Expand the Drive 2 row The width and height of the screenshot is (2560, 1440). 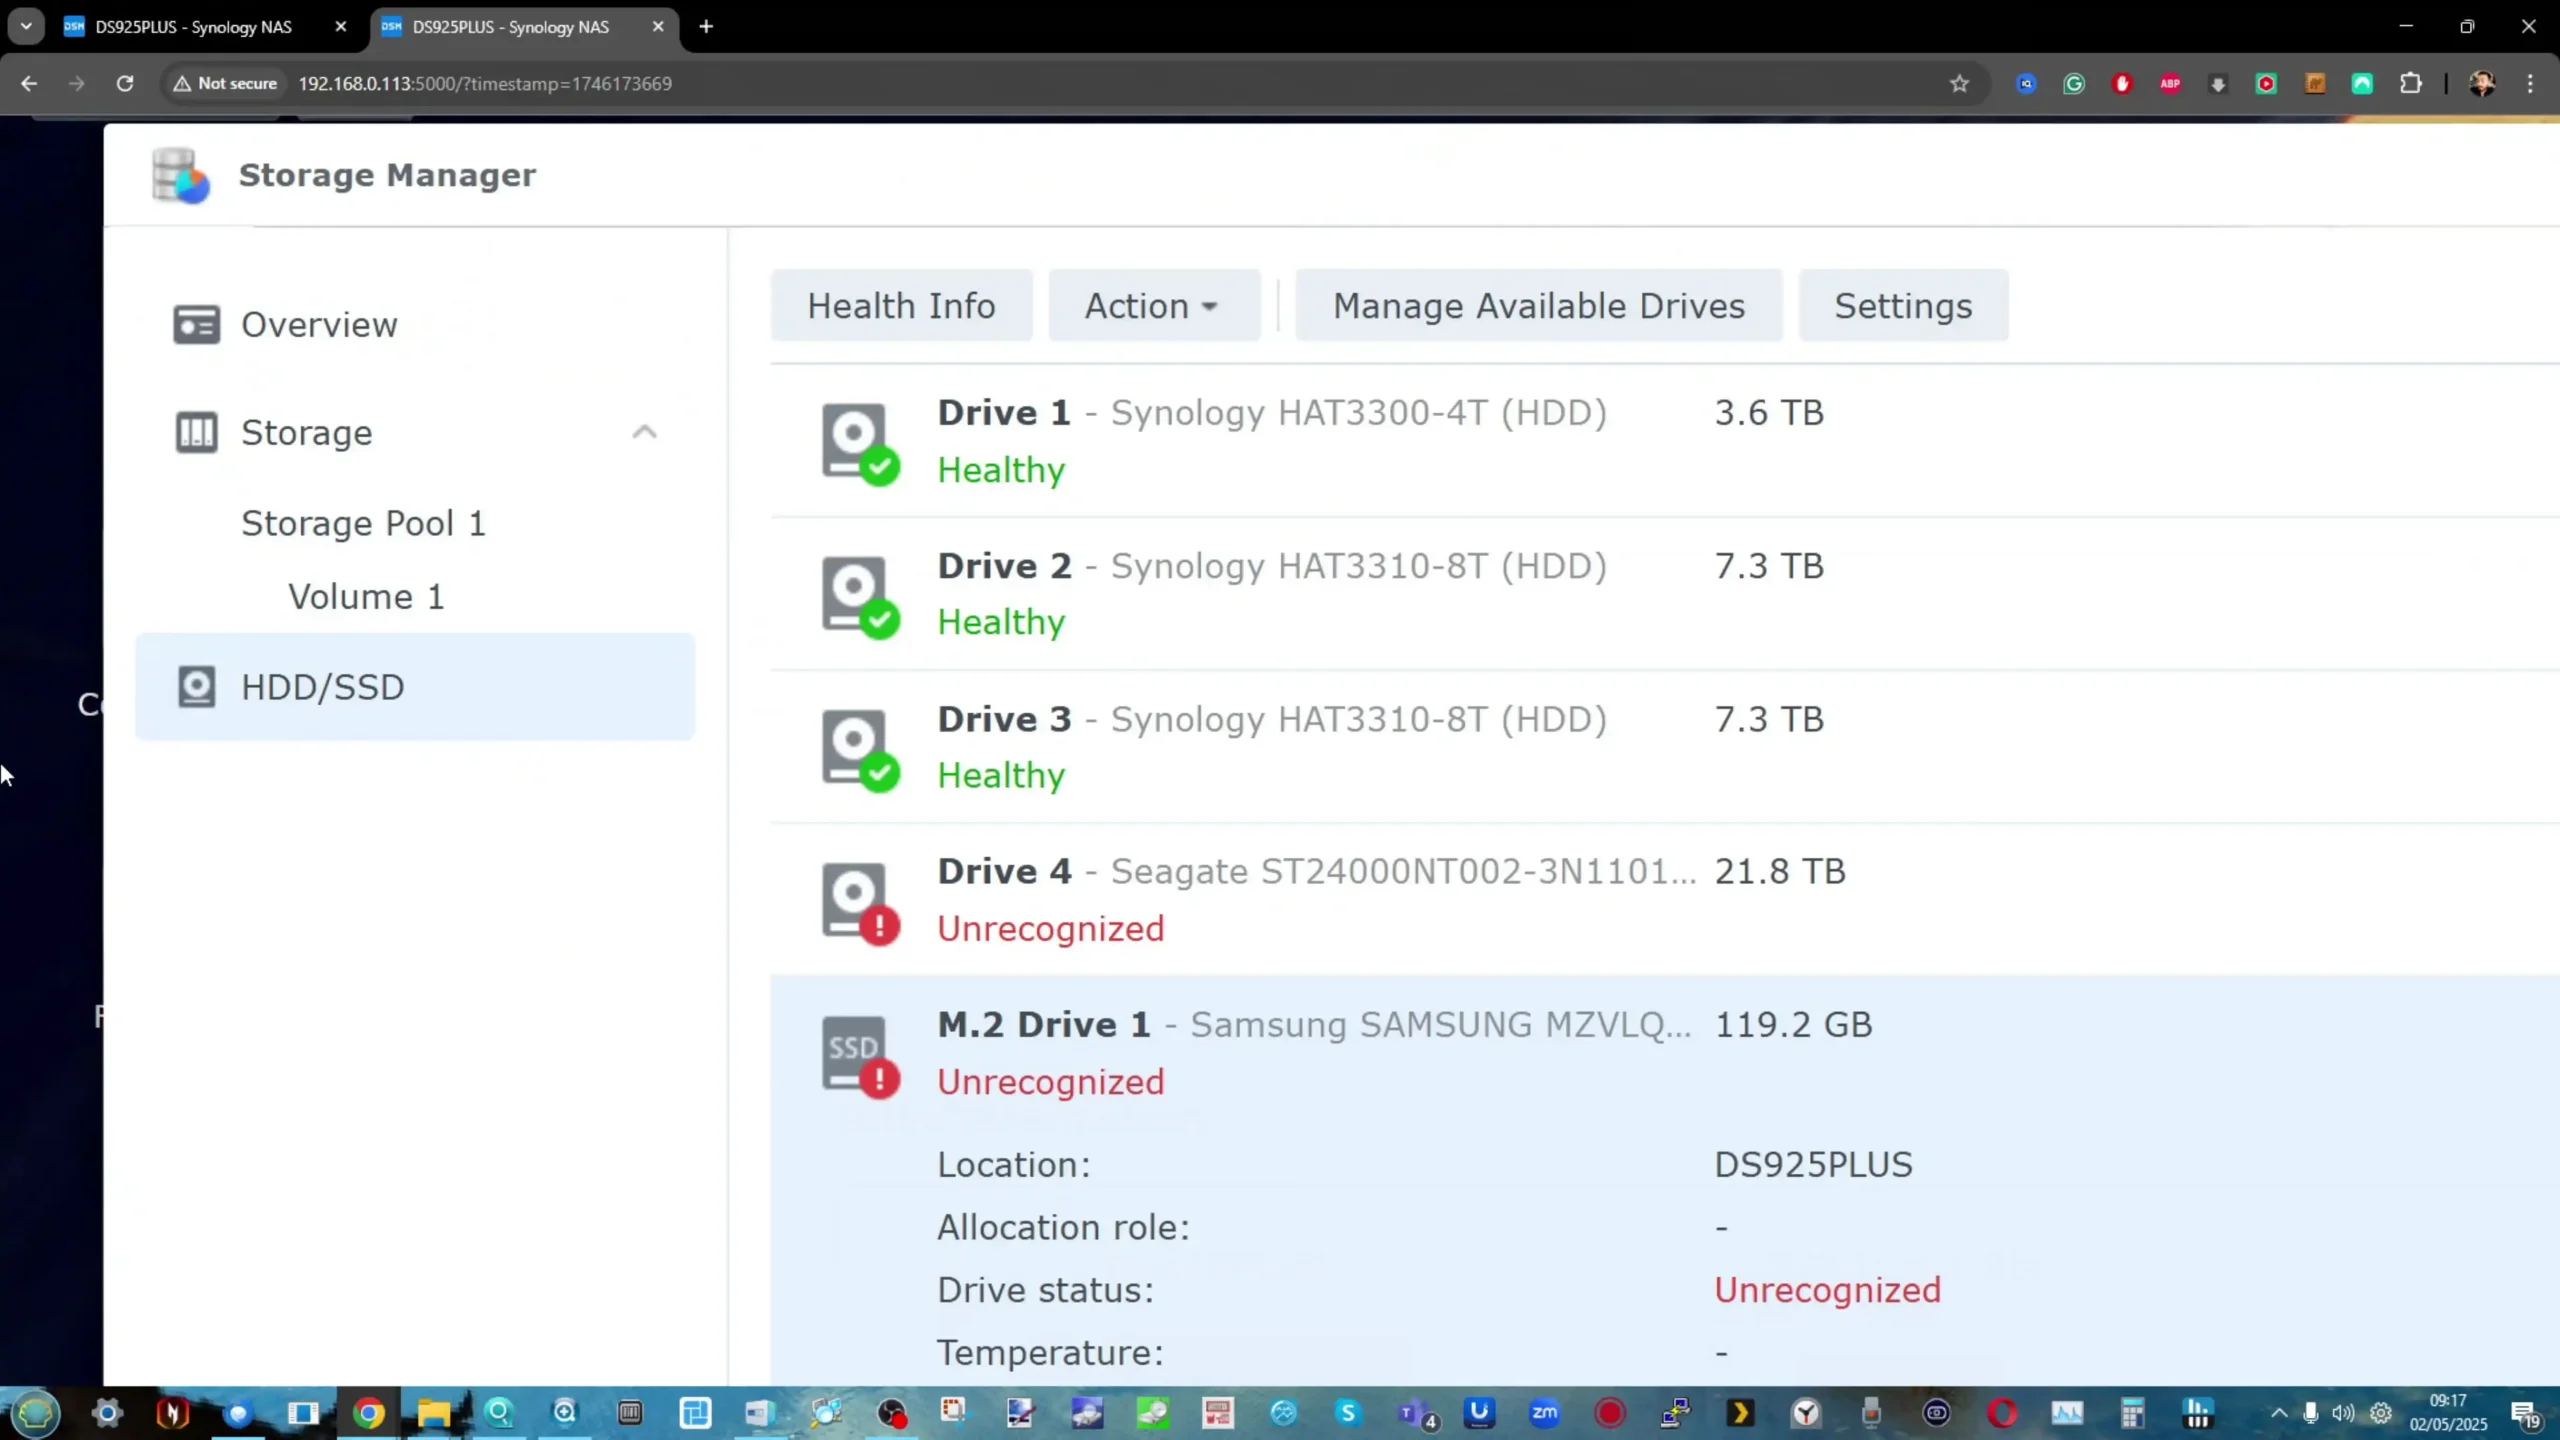coord(1664,594)
